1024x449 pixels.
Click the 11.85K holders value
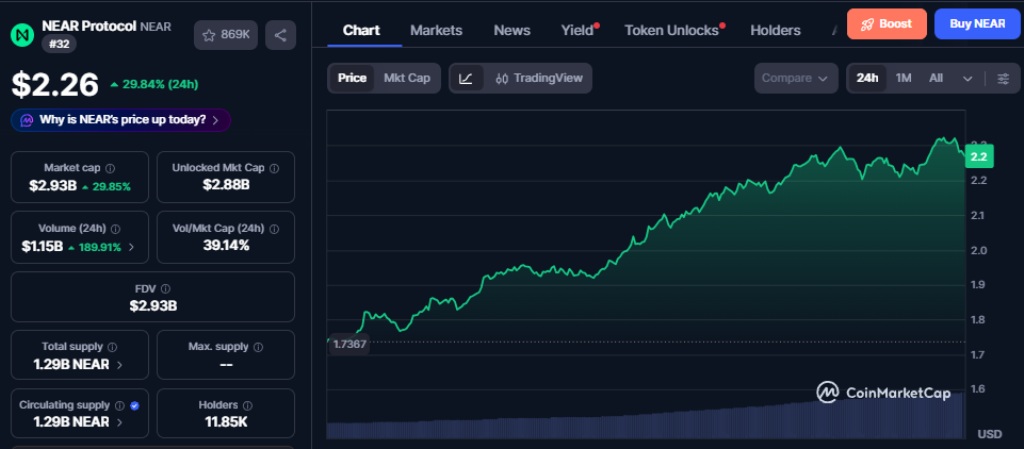click(226, 422)
